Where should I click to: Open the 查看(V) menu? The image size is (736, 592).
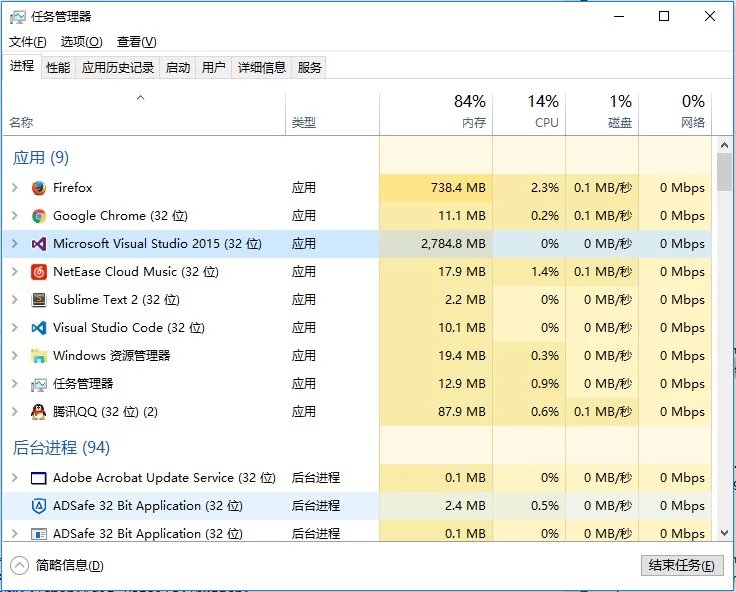pyautogui.click(x=137, y=42)
